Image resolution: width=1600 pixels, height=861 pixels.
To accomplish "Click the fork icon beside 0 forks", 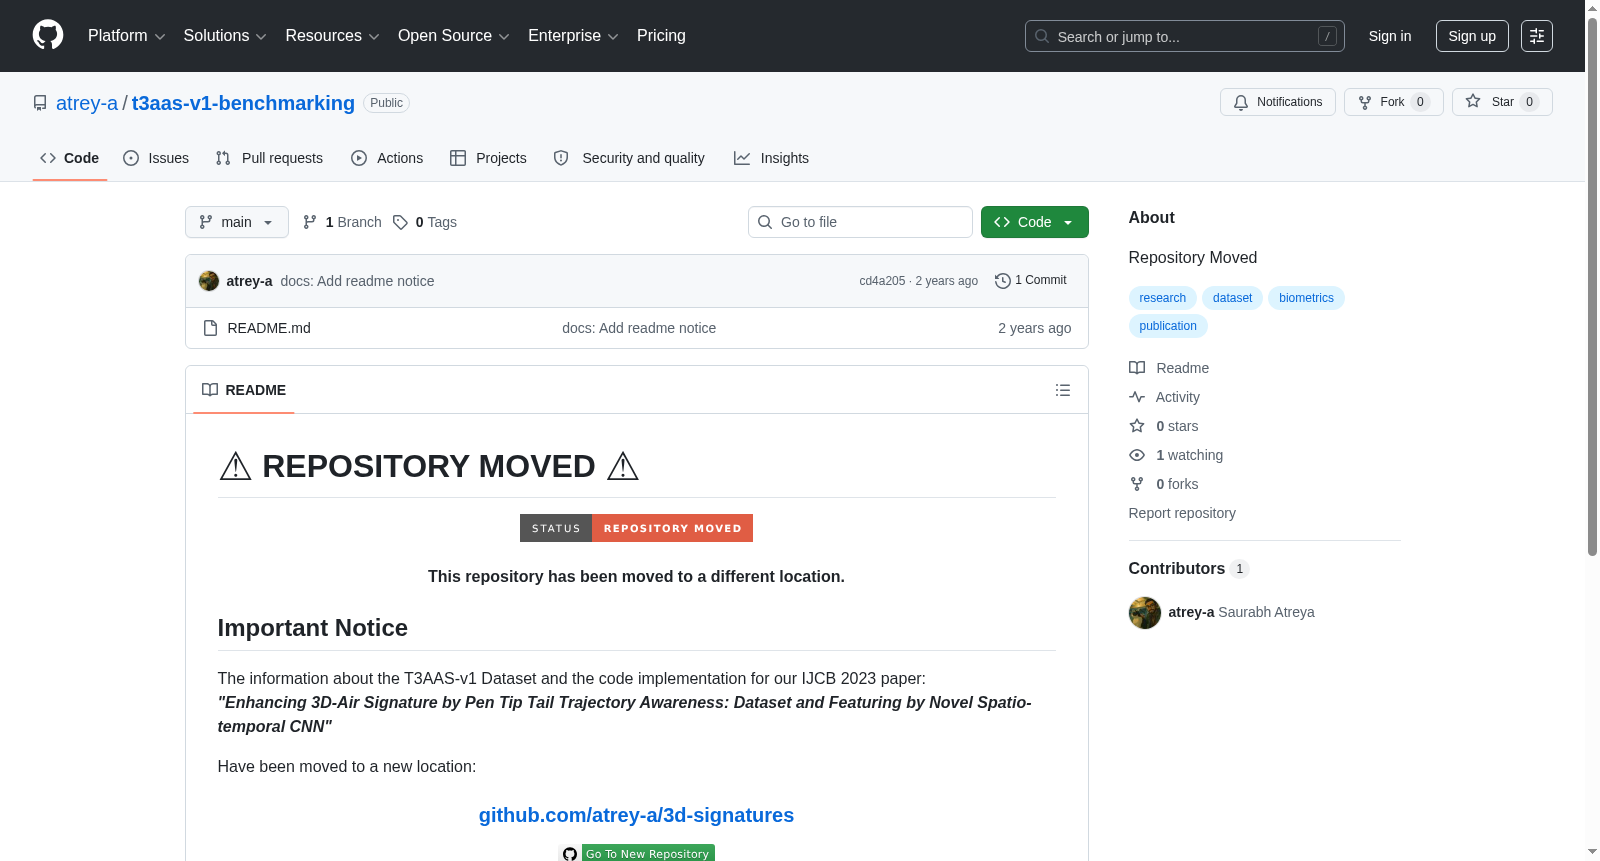I will pyautogui.click(x=1137, y=484).
